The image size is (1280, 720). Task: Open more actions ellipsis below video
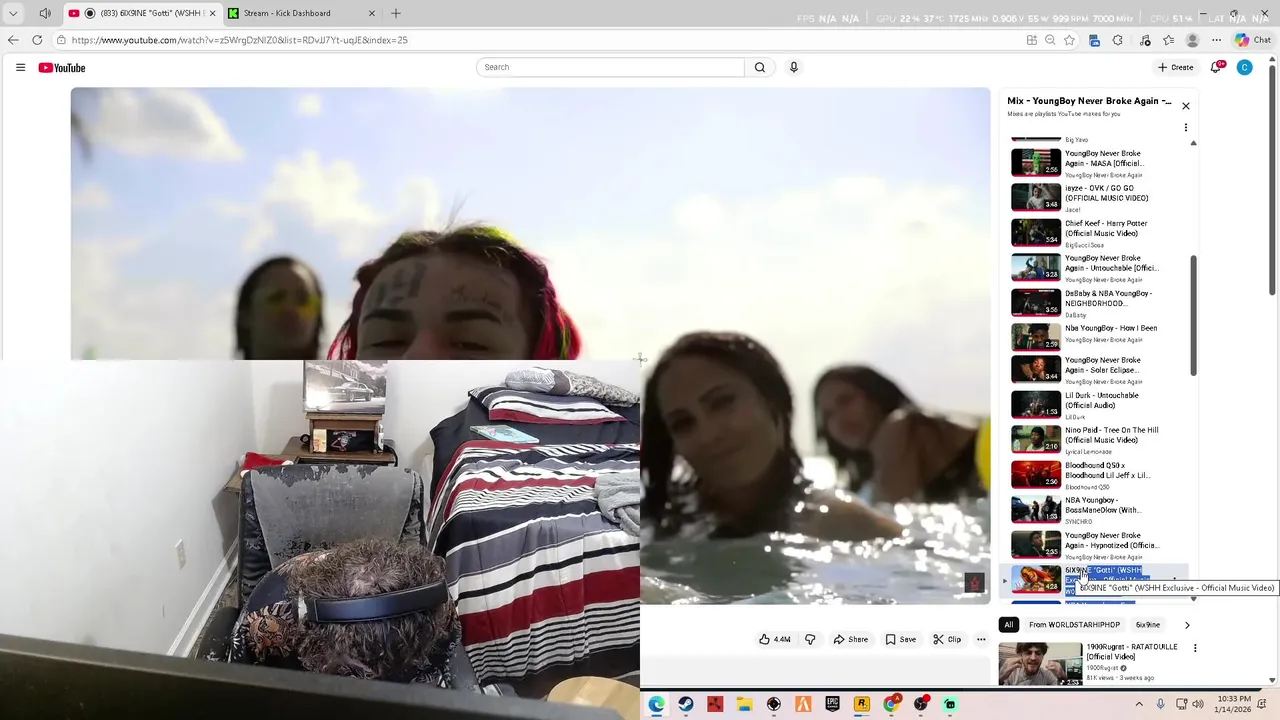pos(981,639)
